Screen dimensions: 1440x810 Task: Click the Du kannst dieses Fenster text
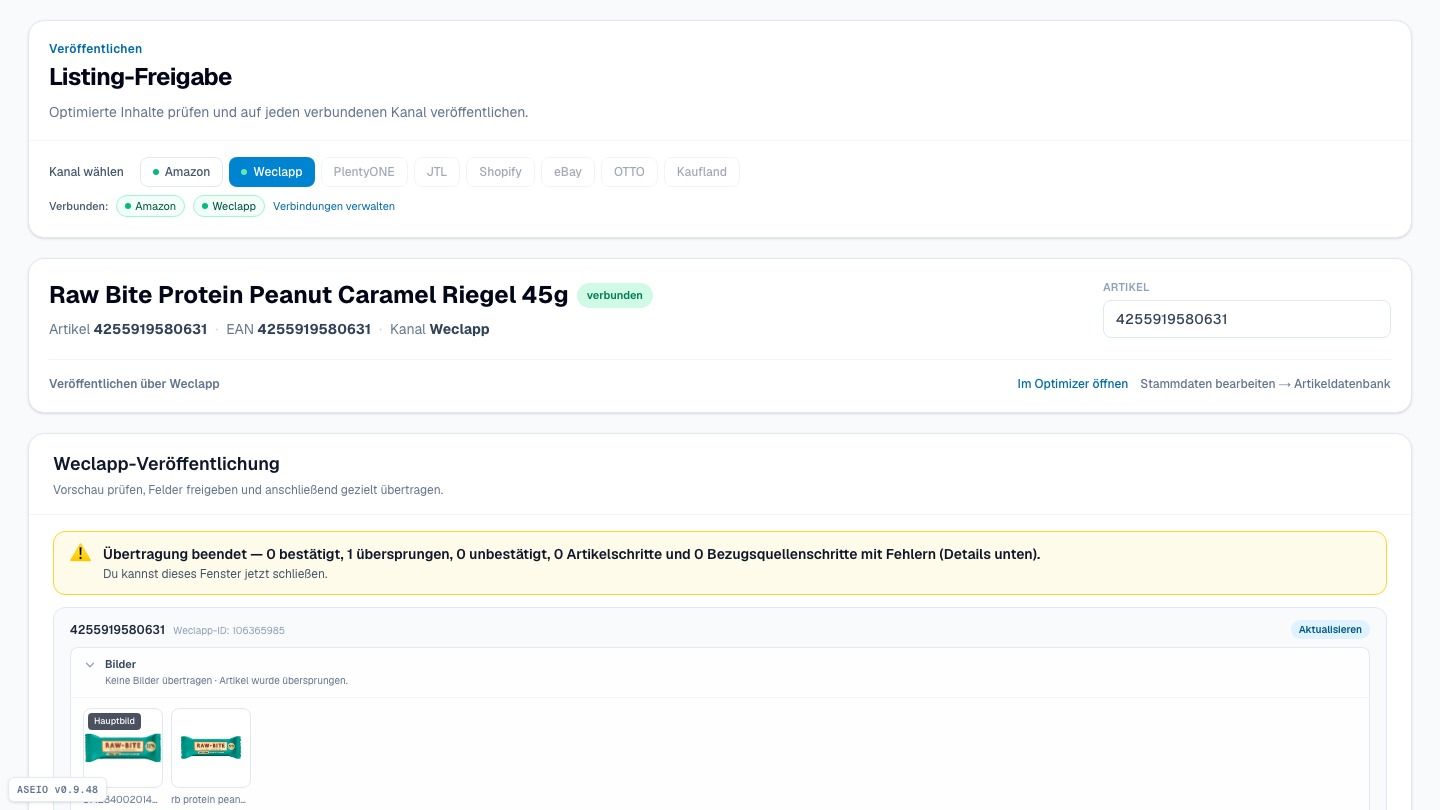pyautogui.click(x=215, y=574)
